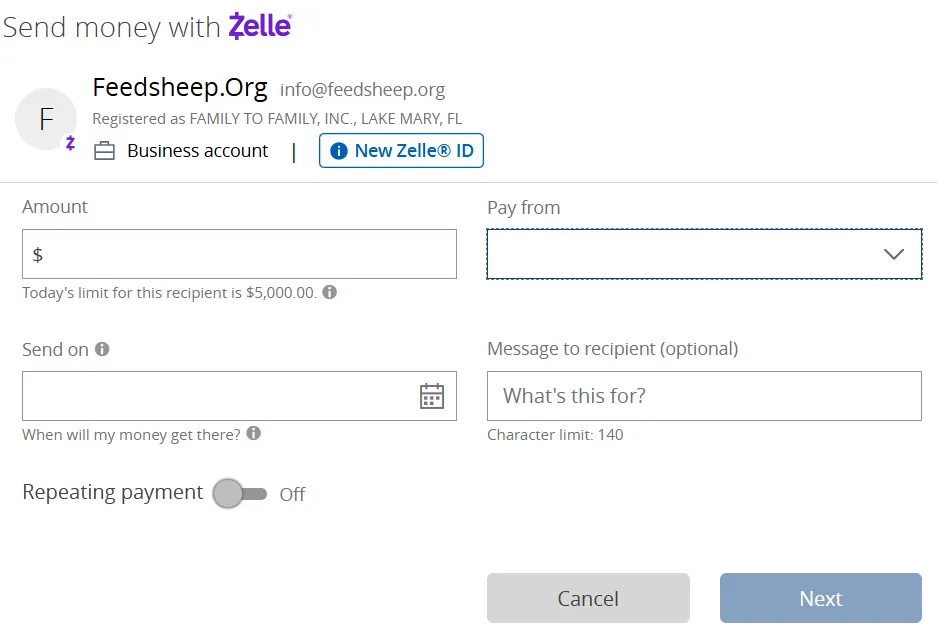This screenshot has height=633, width=937.
Task: Click the New Zelle® ID button
Action: coord(401,151)
